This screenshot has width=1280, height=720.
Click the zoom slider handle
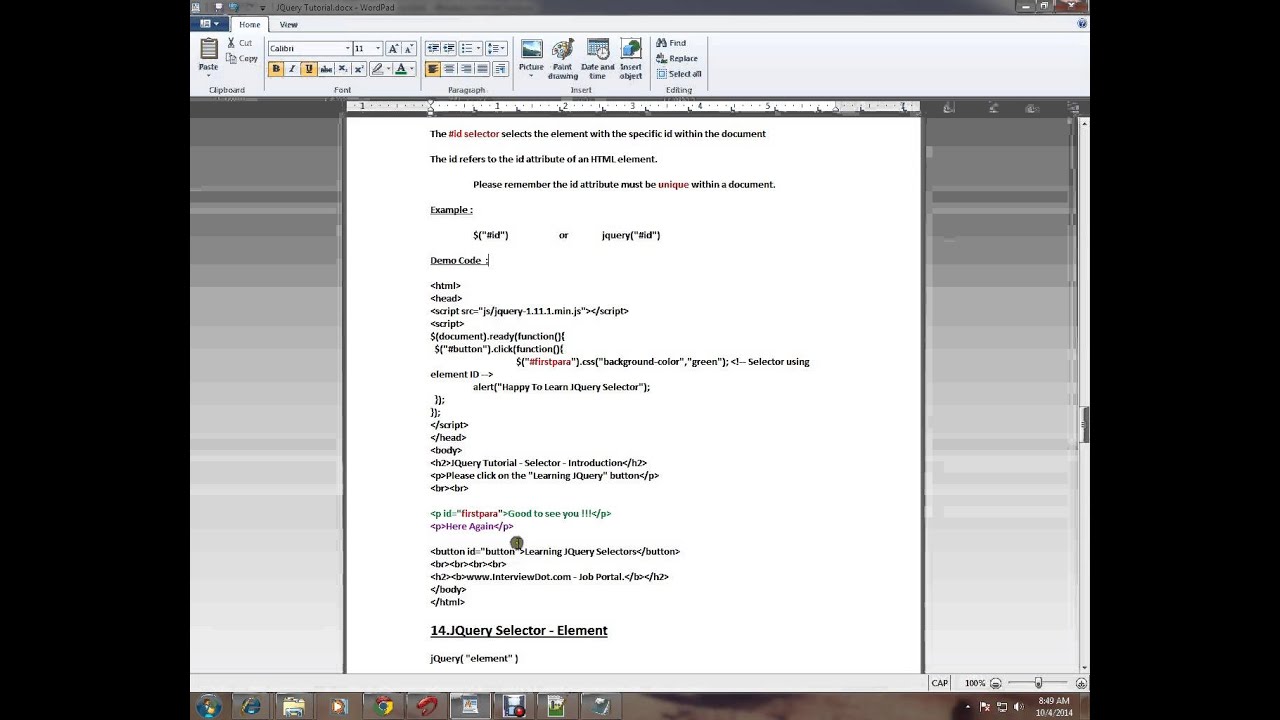[1038, 683]
